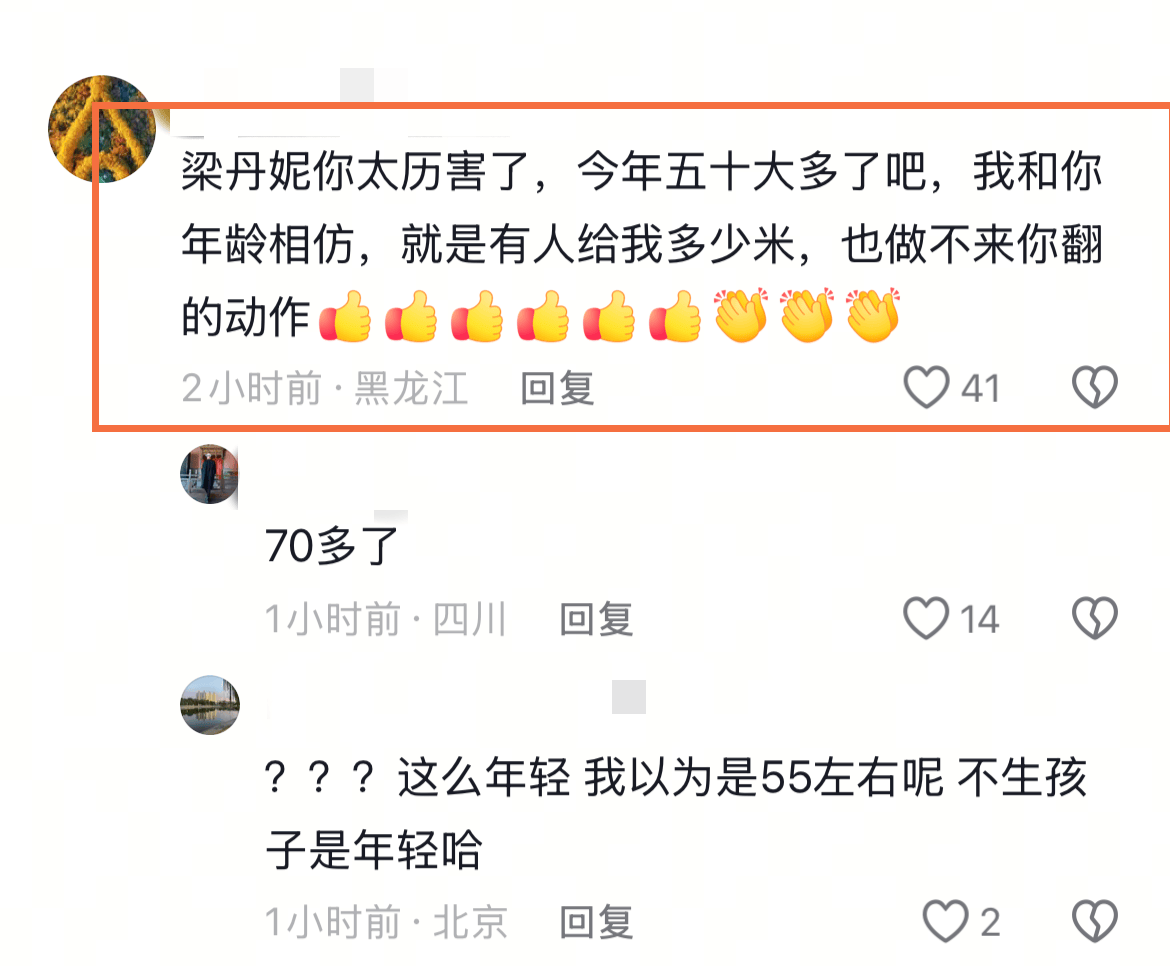Click 回复 under the Heilongjiang comment

tap(557, 389)
